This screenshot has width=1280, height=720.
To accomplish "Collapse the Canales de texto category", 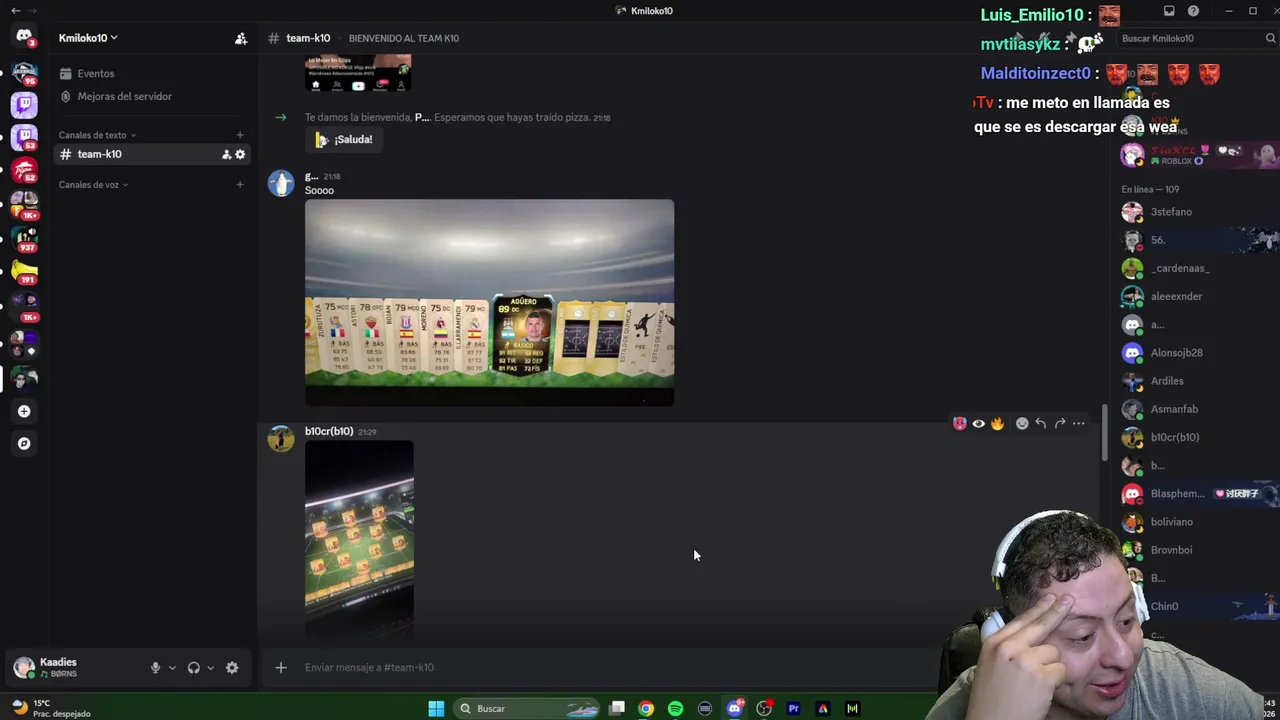I will tap(97, 135).
